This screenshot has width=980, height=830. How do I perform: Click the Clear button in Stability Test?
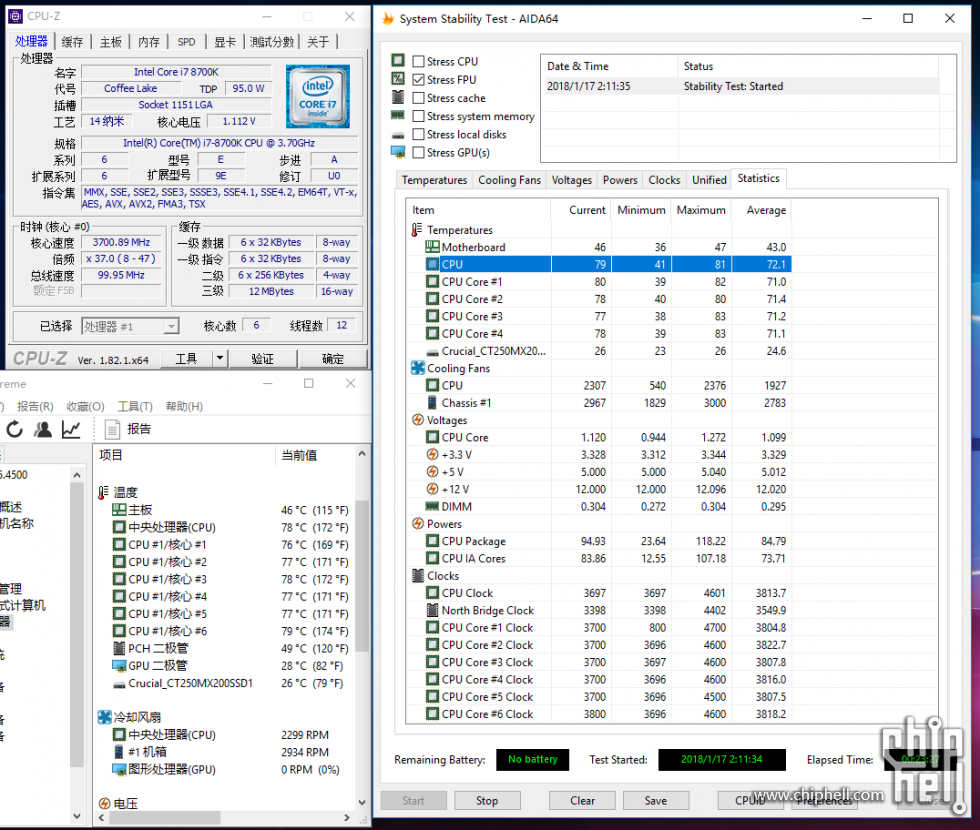(x=582, y=801)
